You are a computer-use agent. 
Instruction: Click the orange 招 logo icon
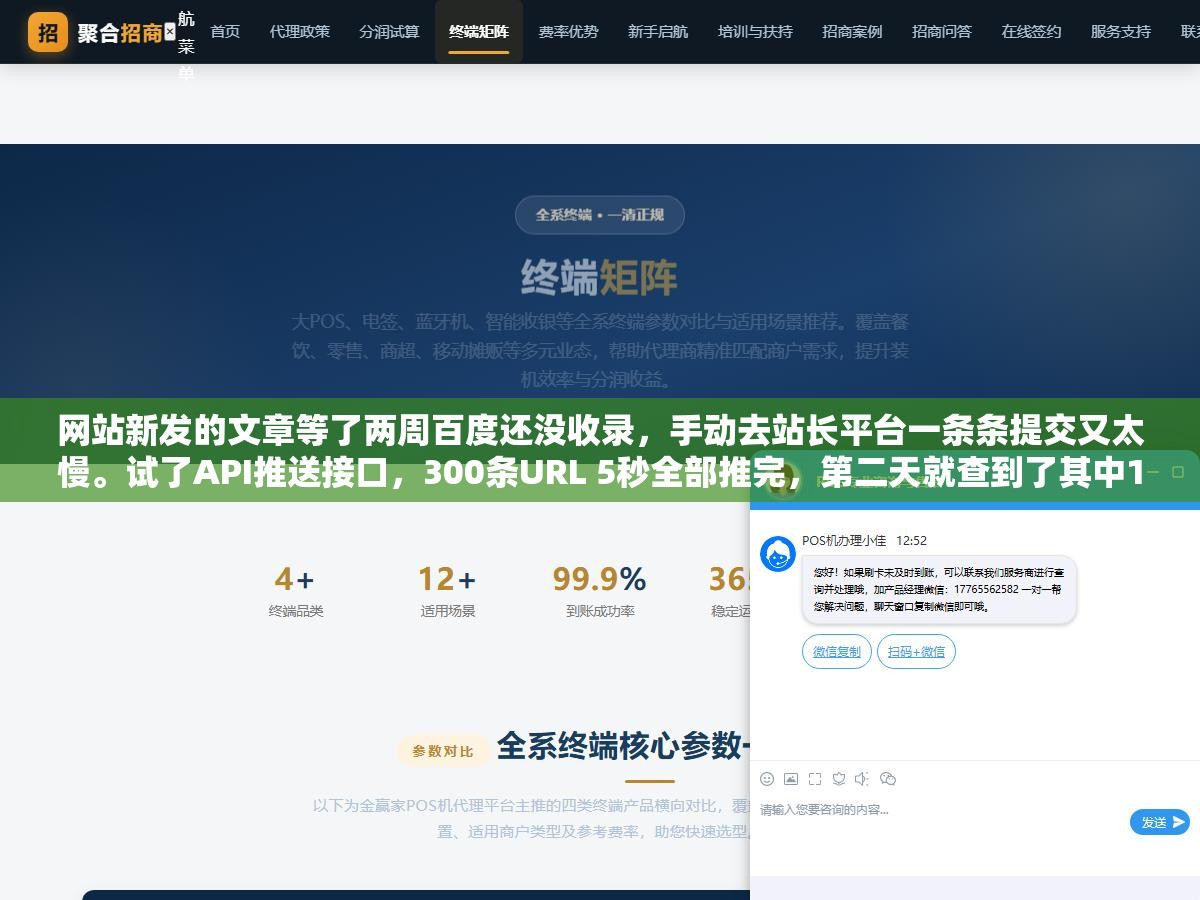point(47,32)
